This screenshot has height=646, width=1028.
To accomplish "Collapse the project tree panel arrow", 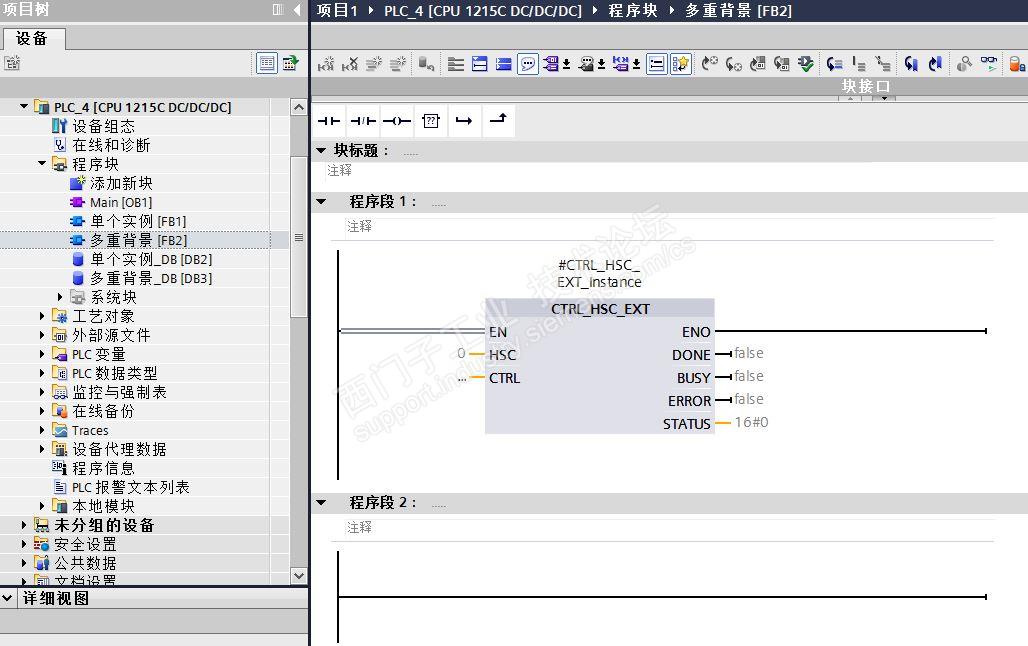I will pos(297,9).
